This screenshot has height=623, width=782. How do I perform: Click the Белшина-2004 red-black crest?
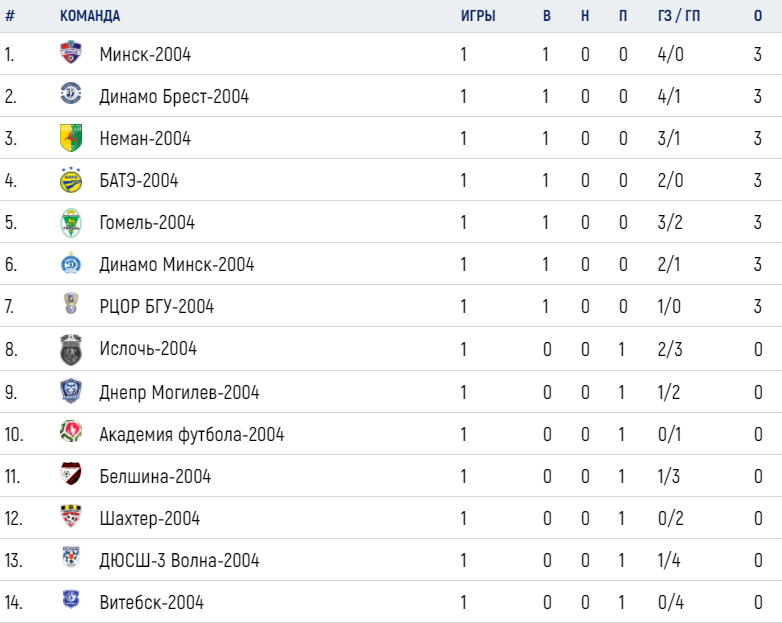[71, 473]
